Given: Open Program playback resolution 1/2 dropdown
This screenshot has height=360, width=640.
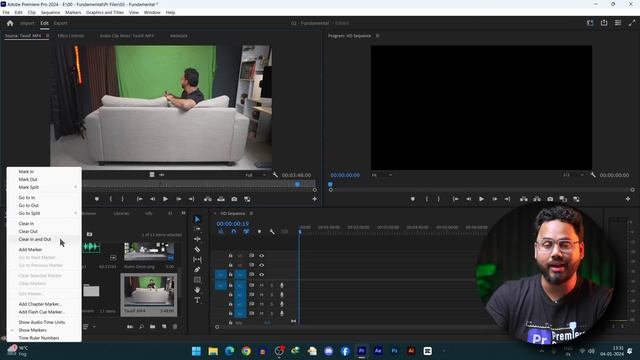Looking at the screenshot, I should click(x=573, y=175).
